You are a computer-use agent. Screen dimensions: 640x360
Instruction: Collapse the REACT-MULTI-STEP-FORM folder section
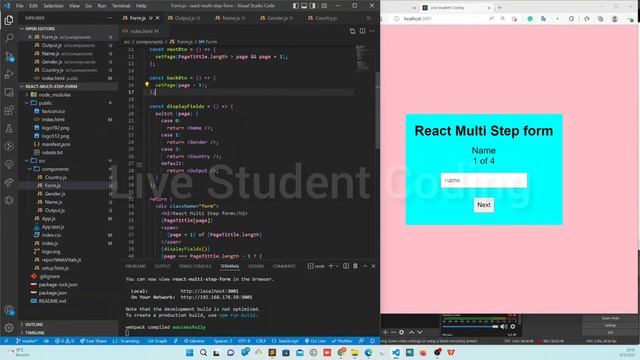(x=69, y=87)
